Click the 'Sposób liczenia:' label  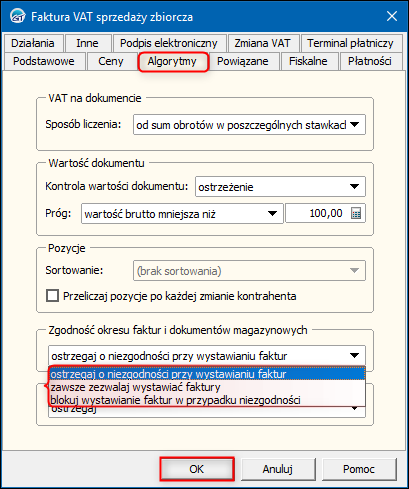click(83, 124)
